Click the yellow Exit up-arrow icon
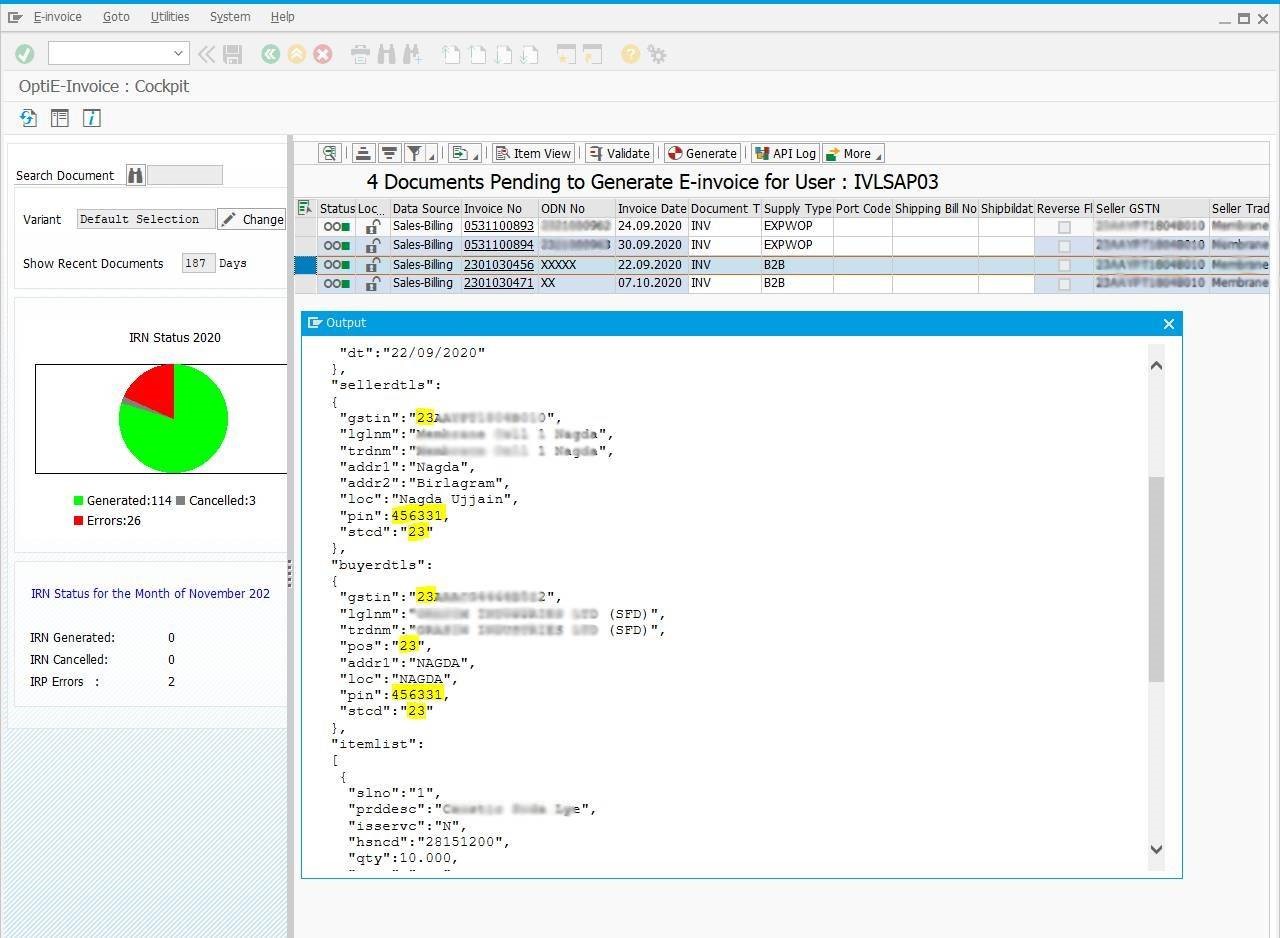 (x=296, y=54)
